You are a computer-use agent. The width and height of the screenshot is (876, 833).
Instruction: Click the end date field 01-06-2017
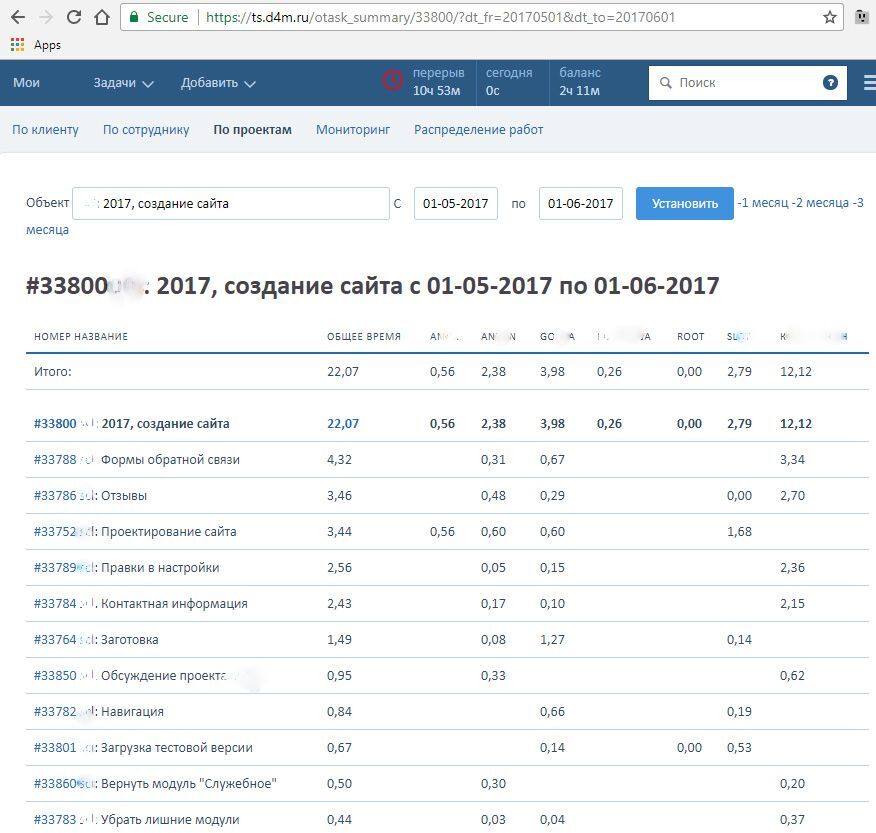point(581,204)
